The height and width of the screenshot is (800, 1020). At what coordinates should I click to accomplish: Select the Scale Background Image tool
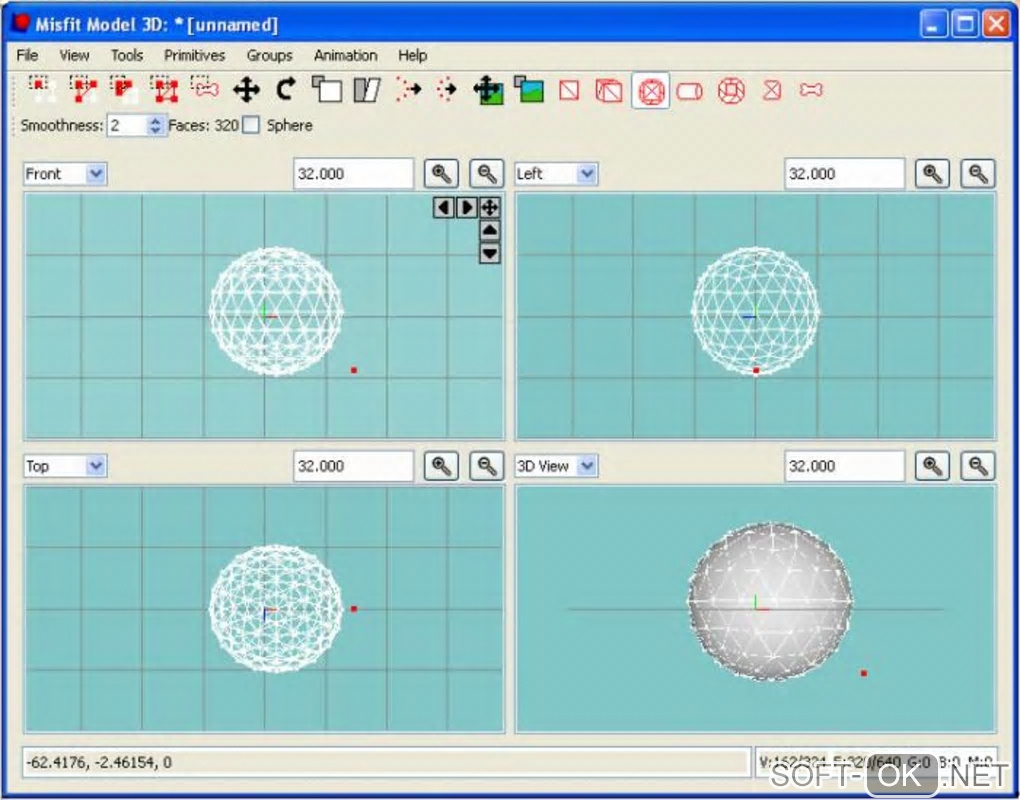click(x=529, y=90)
